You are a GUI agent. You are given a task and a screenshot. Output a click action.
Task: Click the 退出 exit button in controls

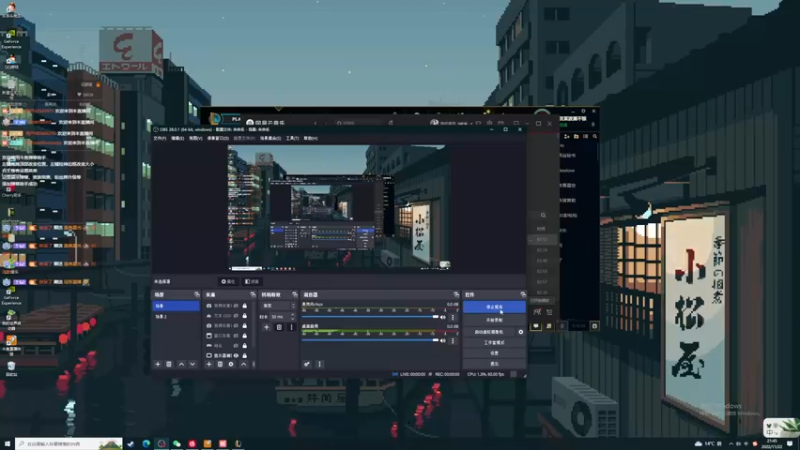point(494,364)
